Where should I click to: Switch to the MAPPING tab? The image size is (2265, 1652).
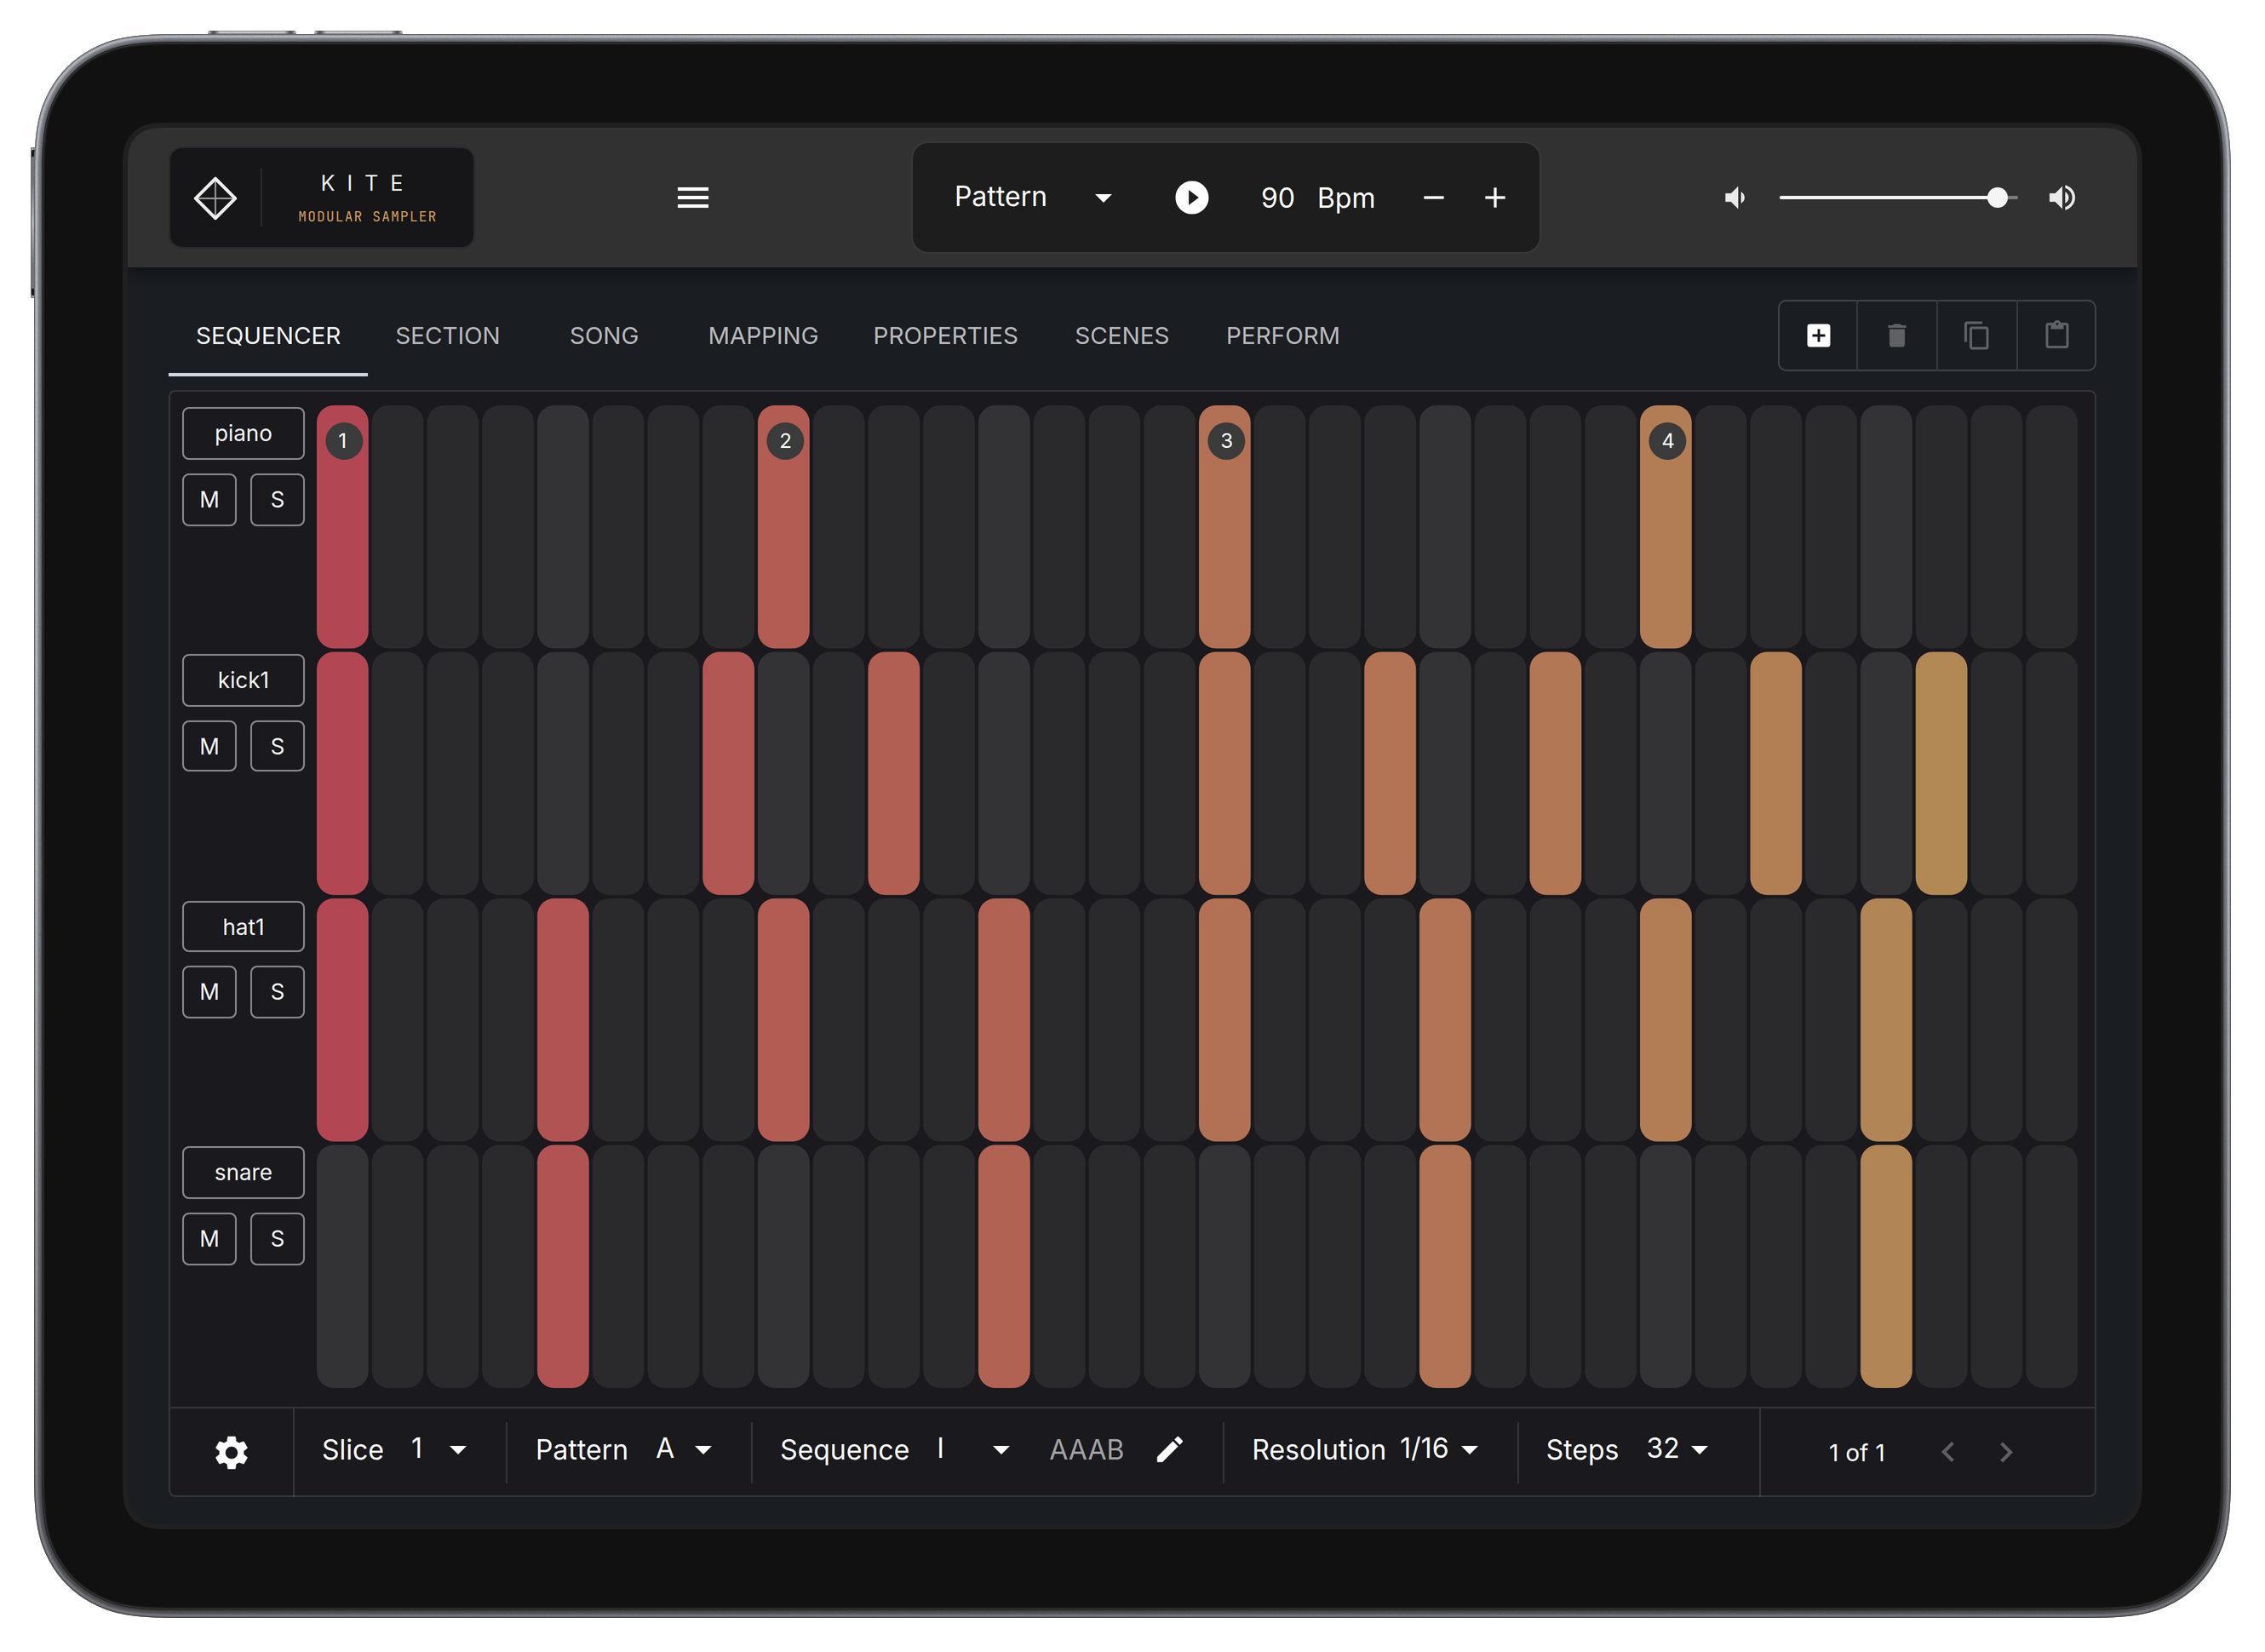coord(763,336)
